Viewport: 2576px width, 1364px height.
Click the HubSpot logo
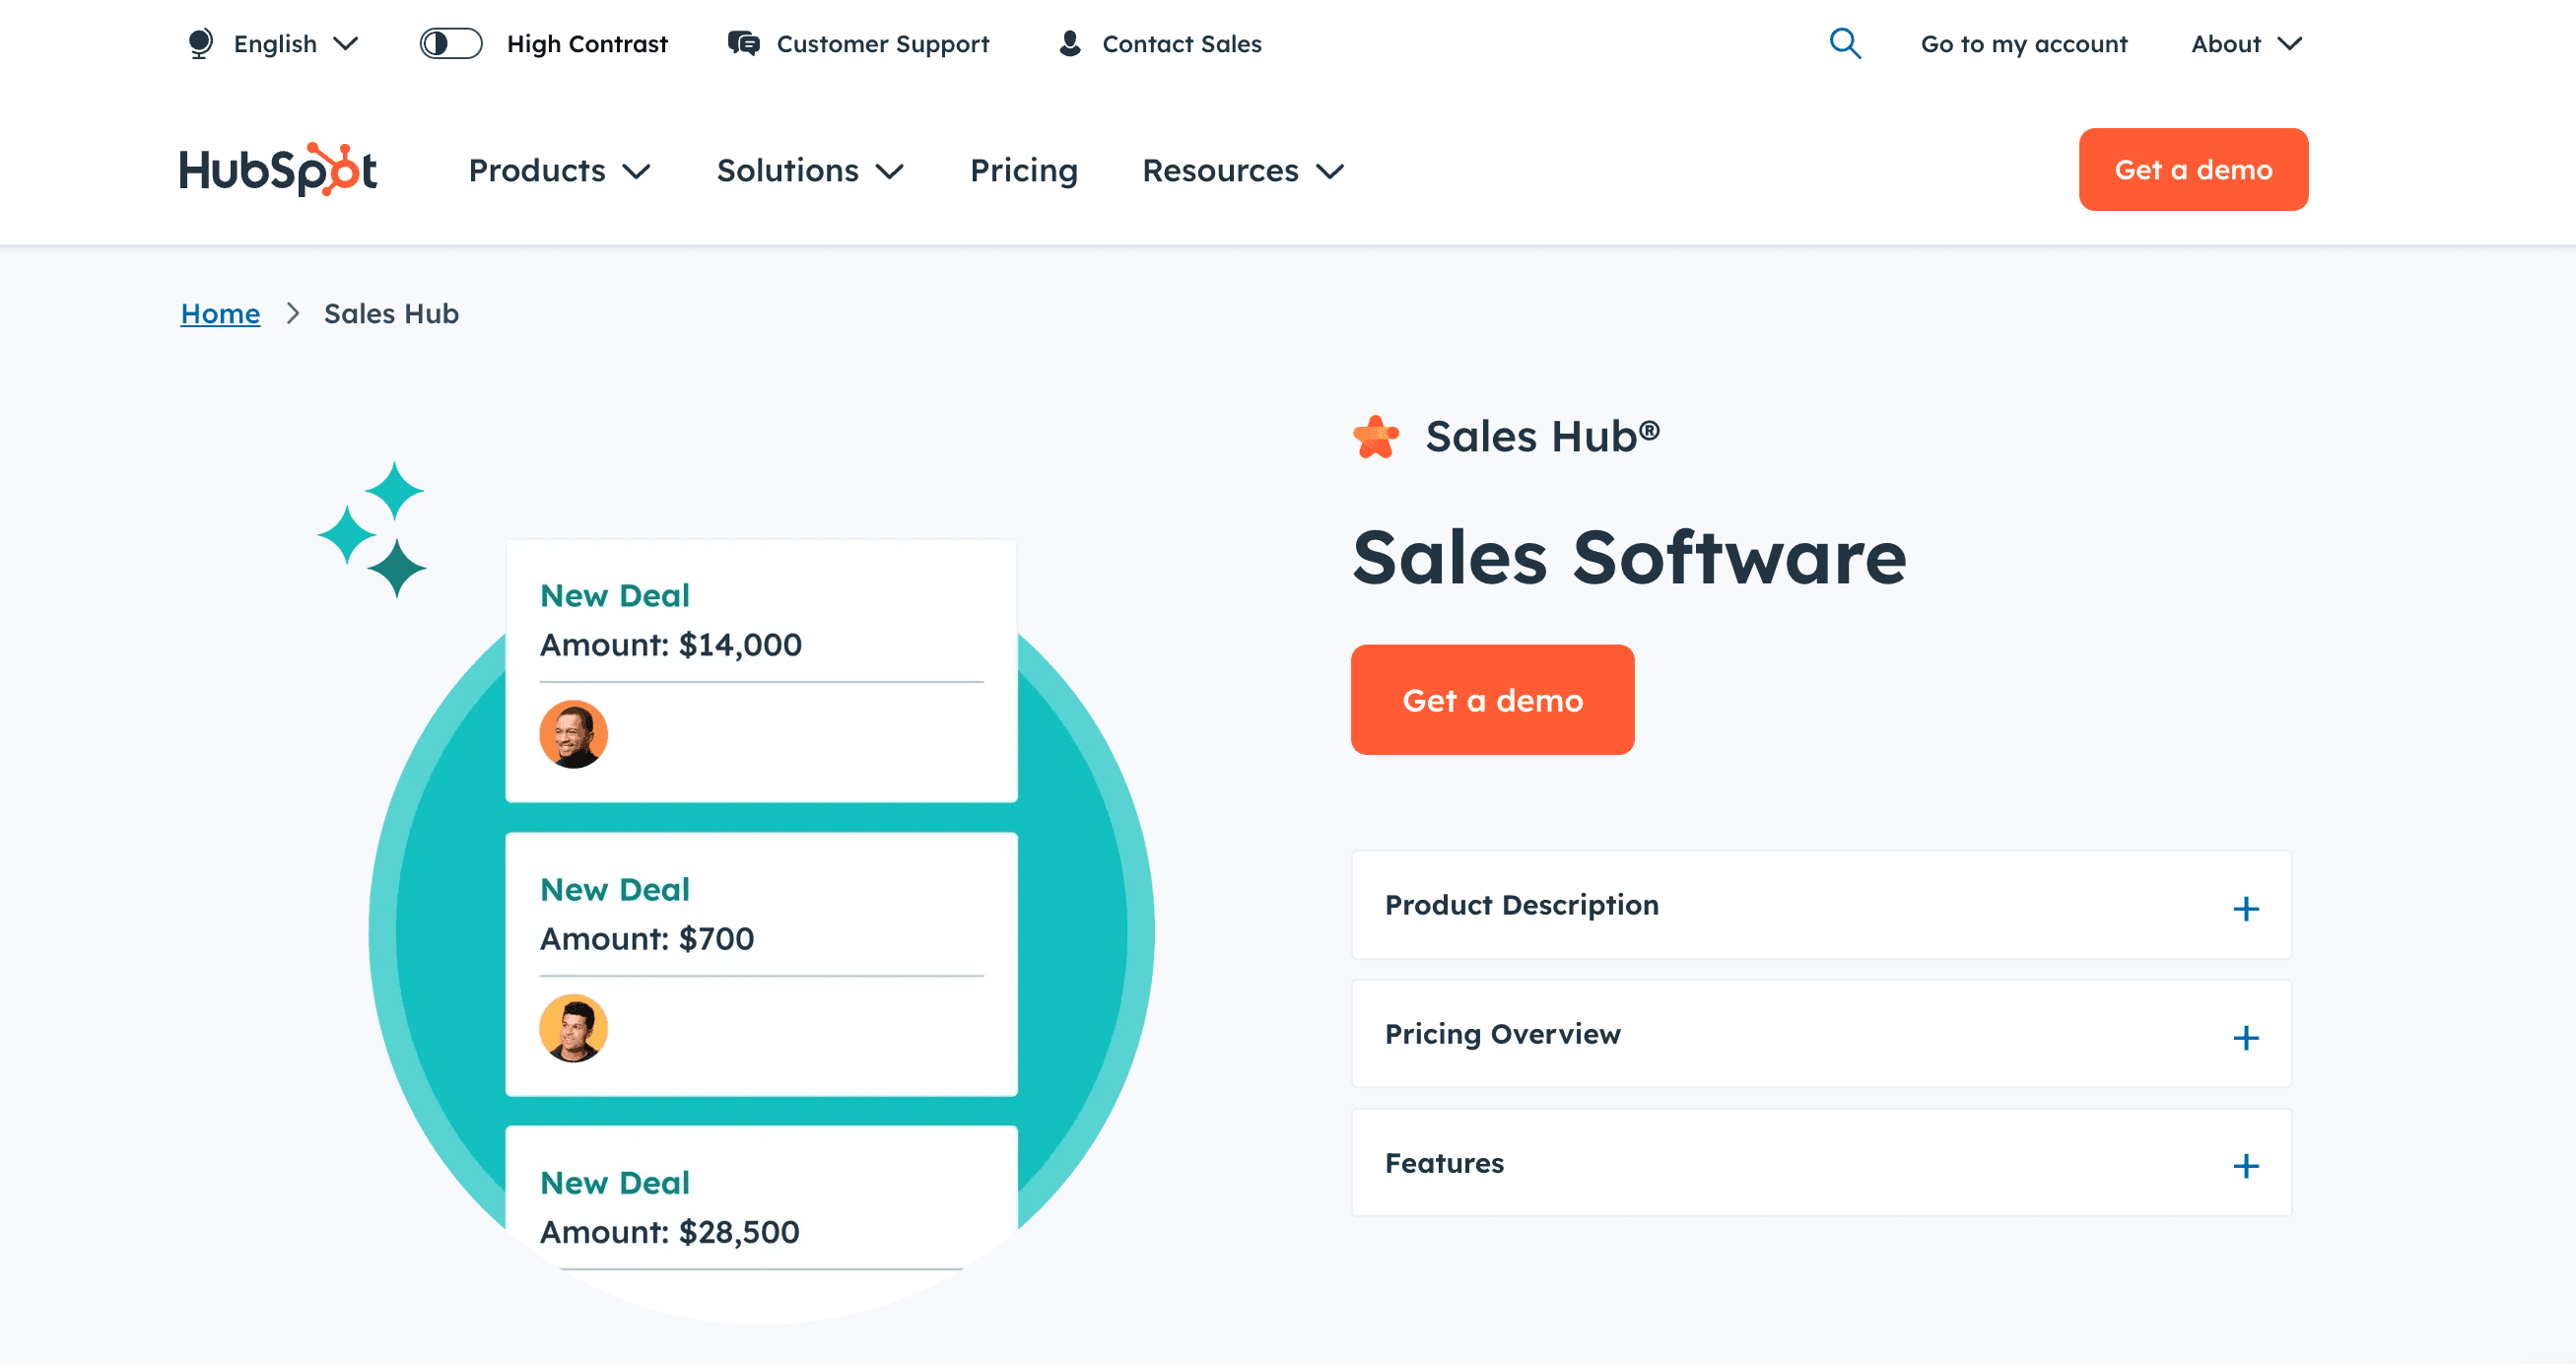pyautogui.click(x=278, y=170)
